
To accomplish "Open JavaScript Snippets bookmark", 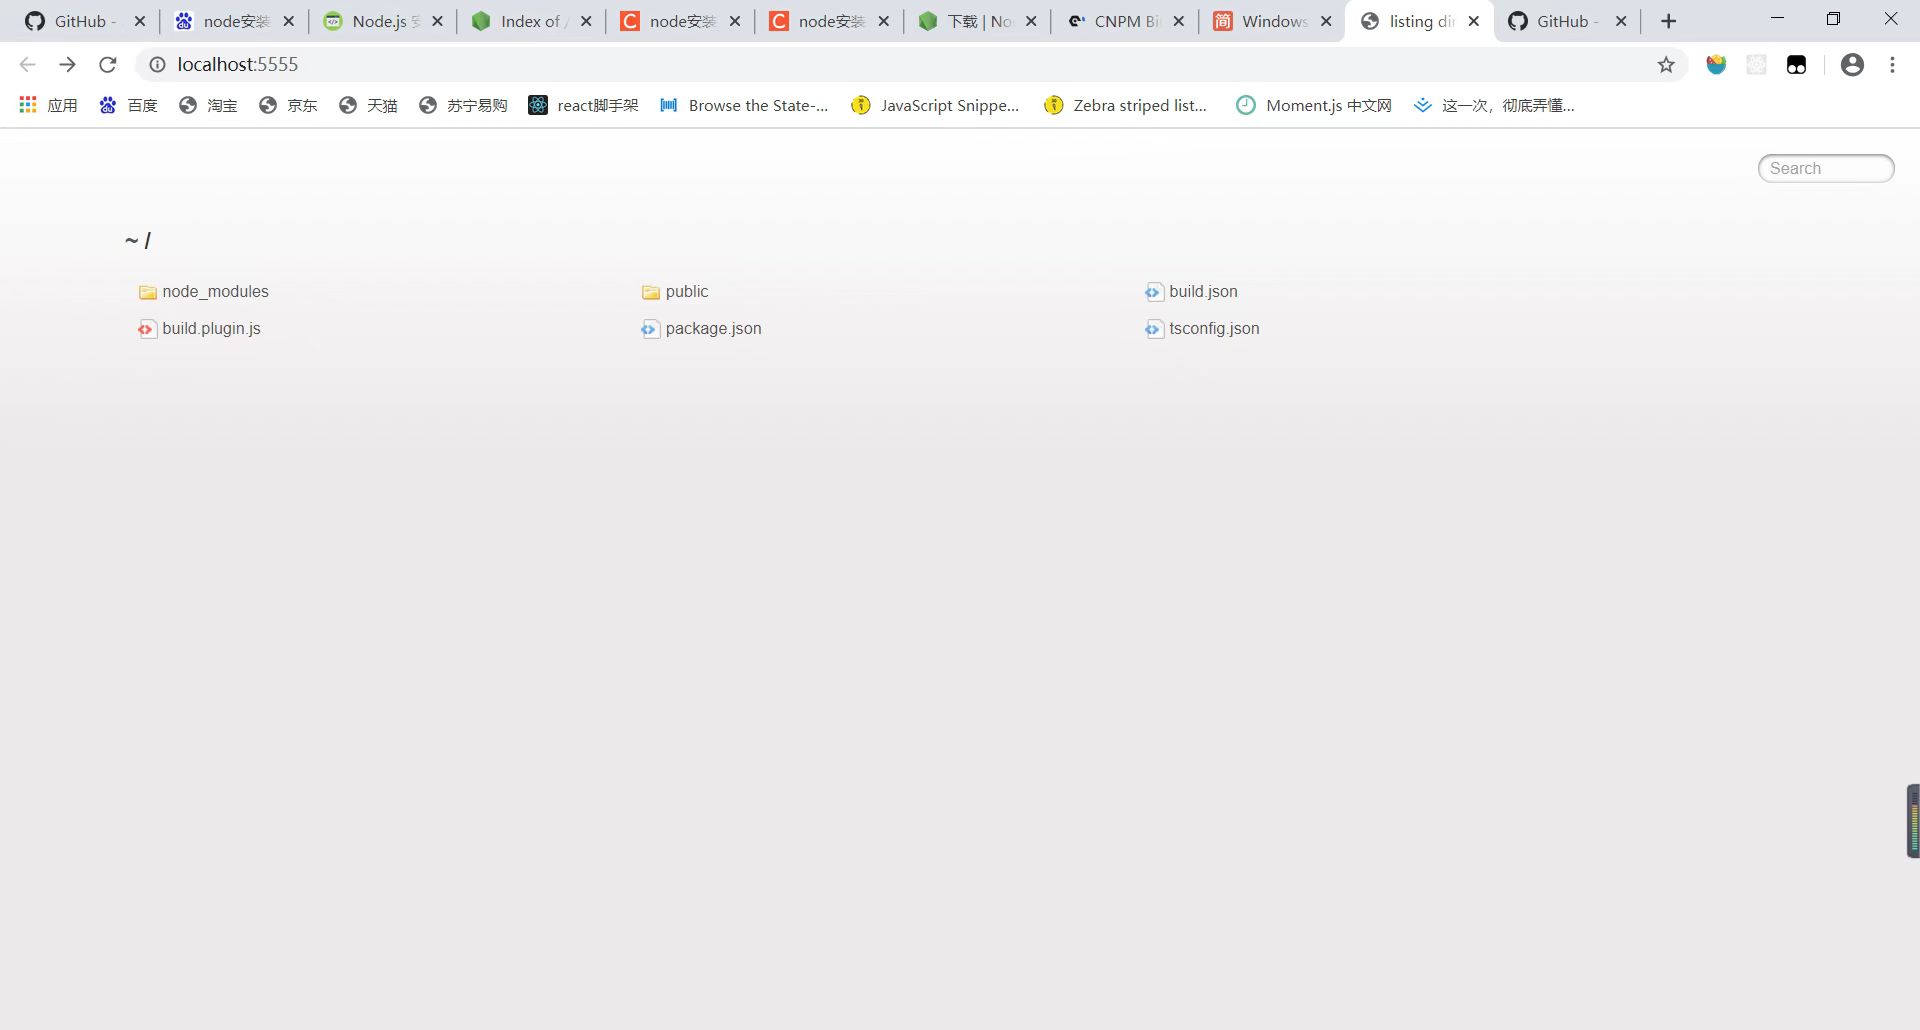I will click(x=935, y=105).
